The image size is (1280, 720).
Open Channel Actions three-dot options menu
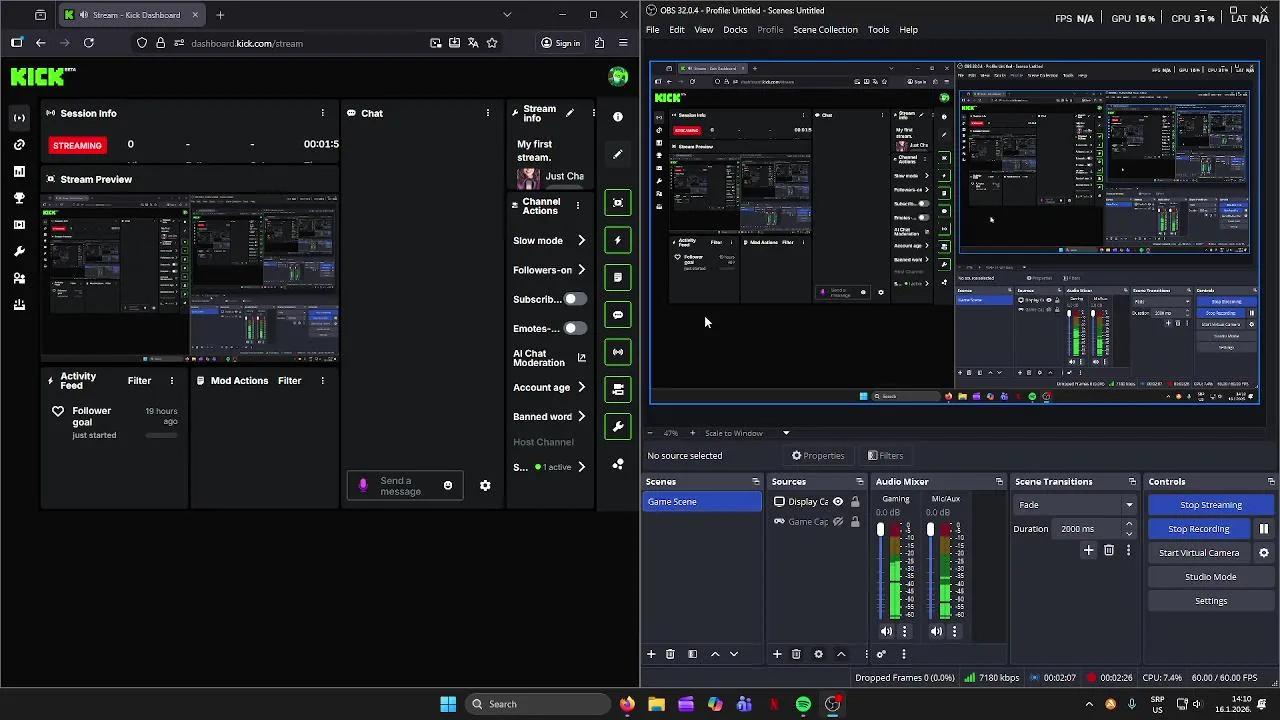tap(577, 206)
